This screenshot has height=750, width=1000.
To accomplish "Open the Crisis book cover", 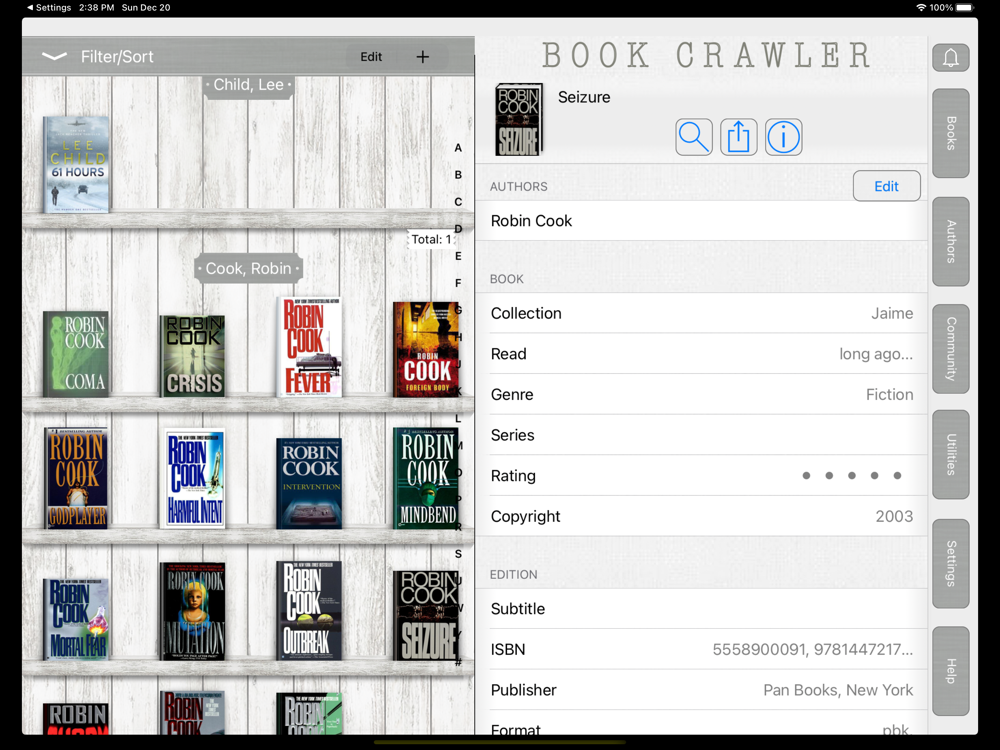I will 193,356.
